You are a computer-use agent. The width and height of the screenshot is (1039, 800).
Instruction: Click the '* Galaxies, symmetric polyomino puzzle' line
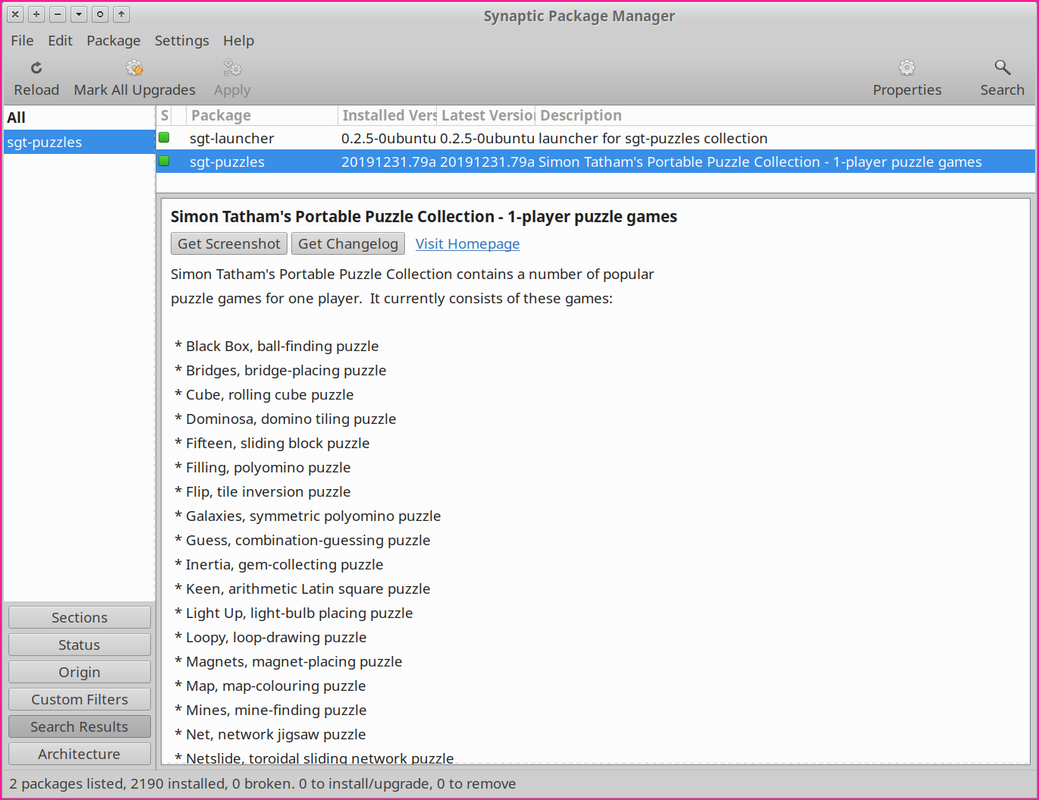[307, 516]
